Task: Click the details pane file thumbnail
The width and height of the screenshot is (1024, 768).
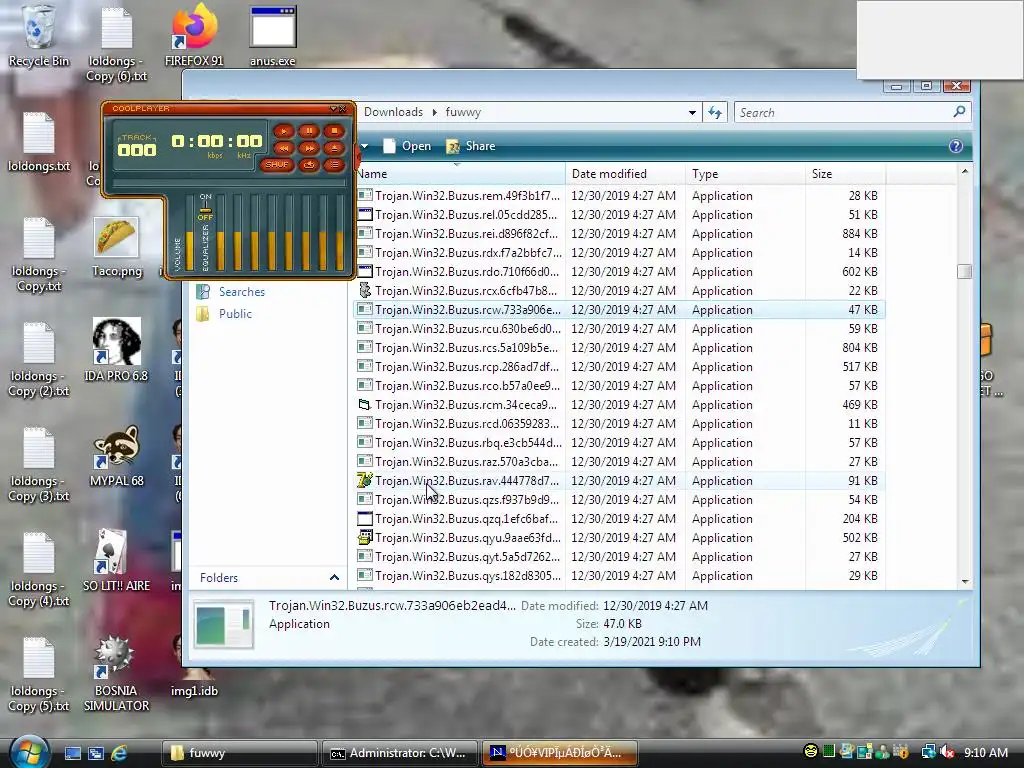Action: [x=223, y=624]
